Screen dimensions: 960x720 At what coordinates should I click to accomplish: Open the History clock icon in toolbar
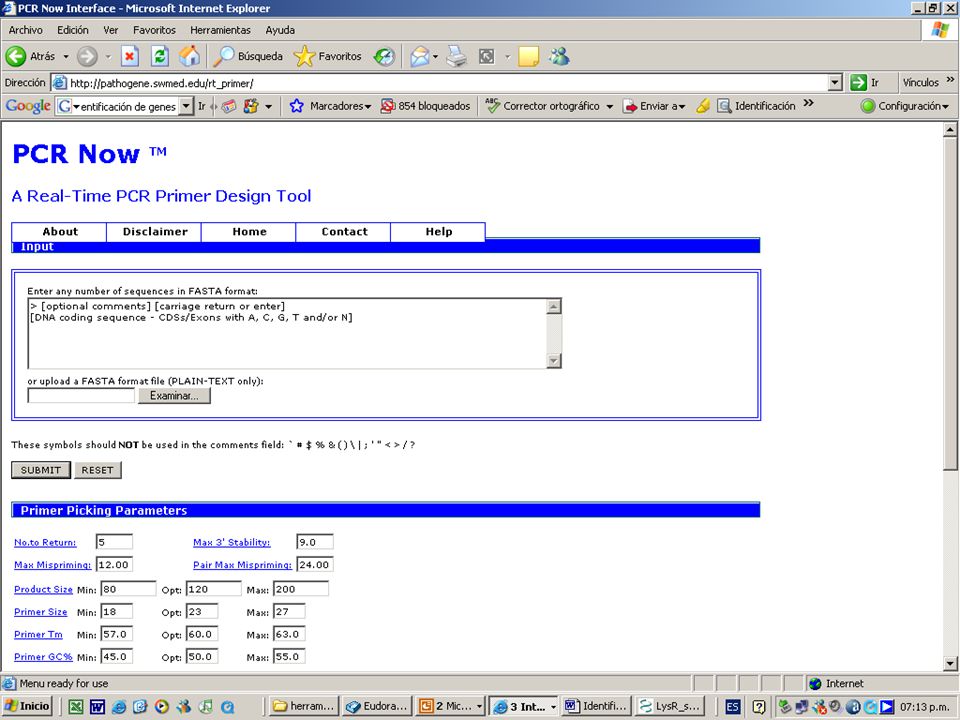[384, 56]
